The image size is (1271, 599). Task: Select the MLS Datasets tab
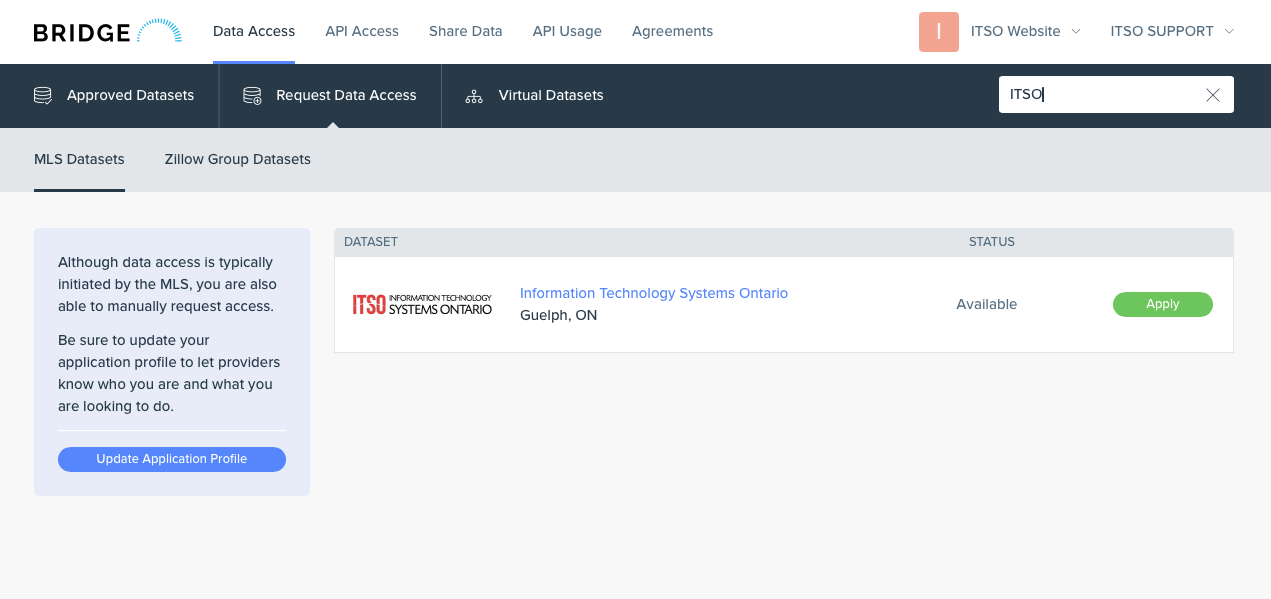point(79,159)
